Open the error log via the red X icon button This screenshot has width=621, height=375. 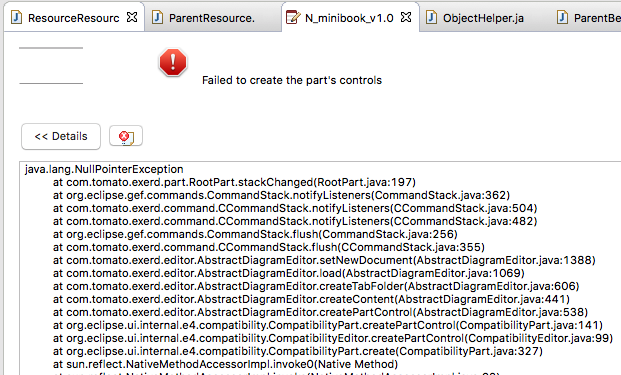click(126, 137)
